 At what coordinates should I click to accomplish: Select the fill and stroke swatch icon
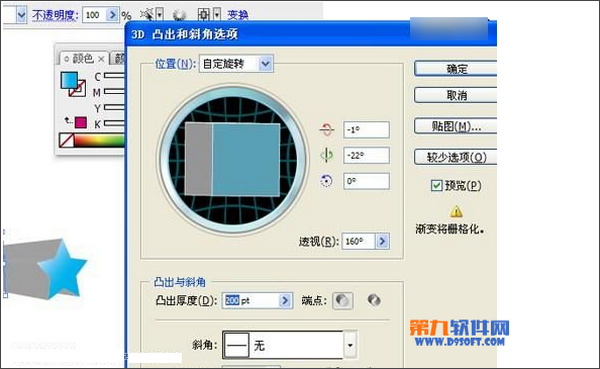click(73, 84)
